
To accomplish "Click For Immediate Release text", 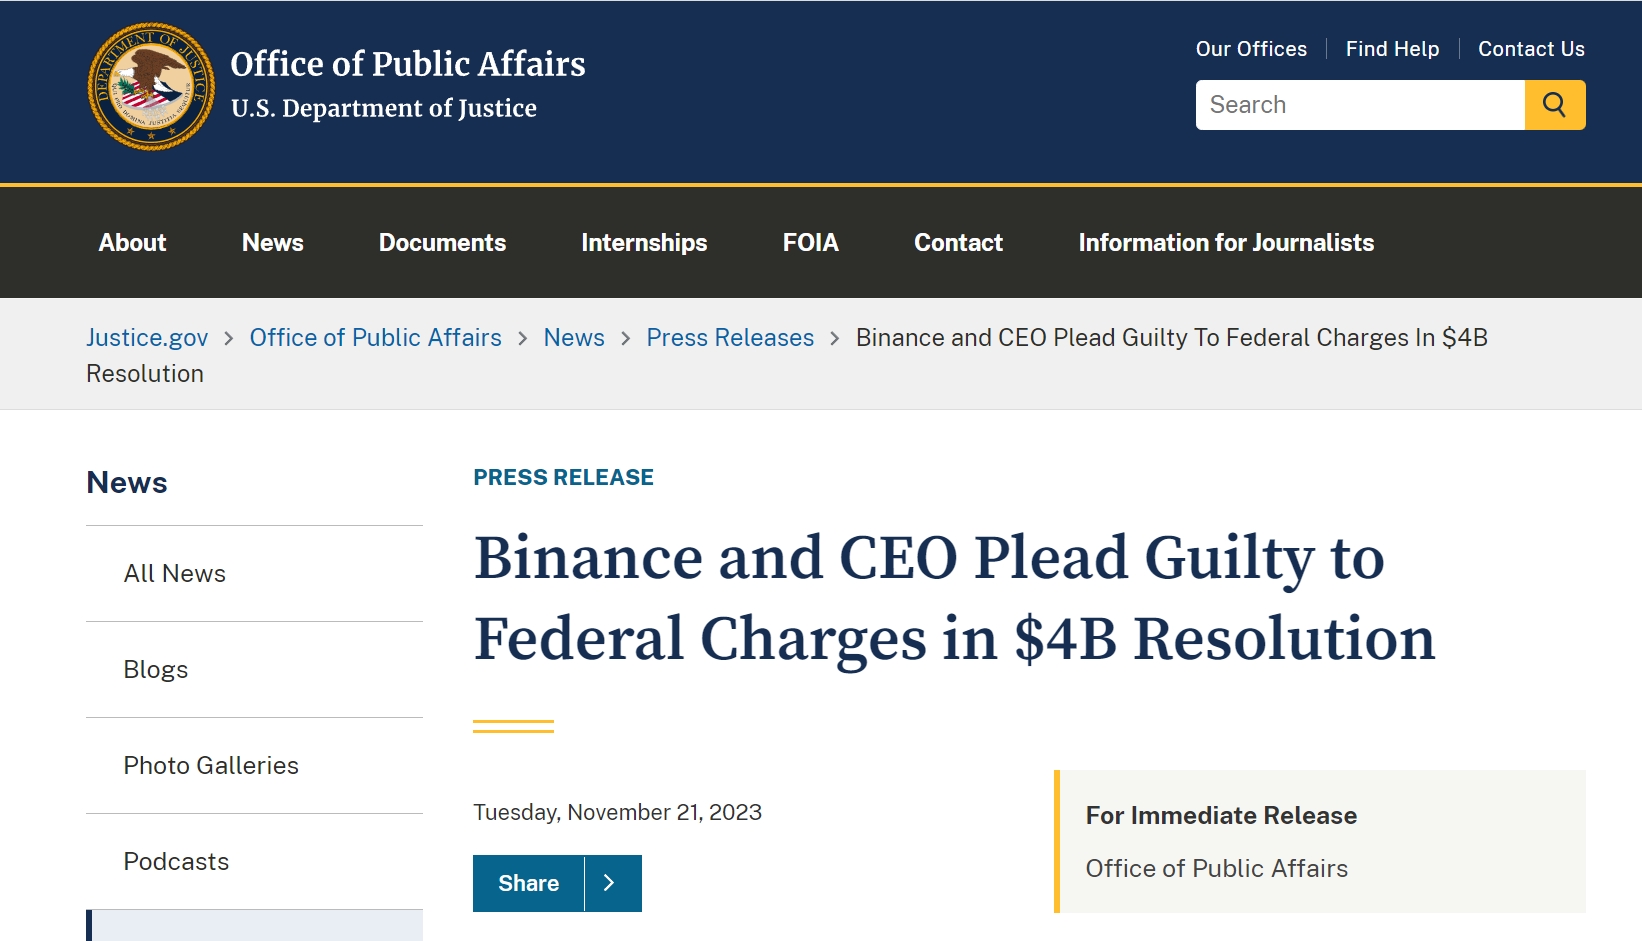I will [1221, 816].
